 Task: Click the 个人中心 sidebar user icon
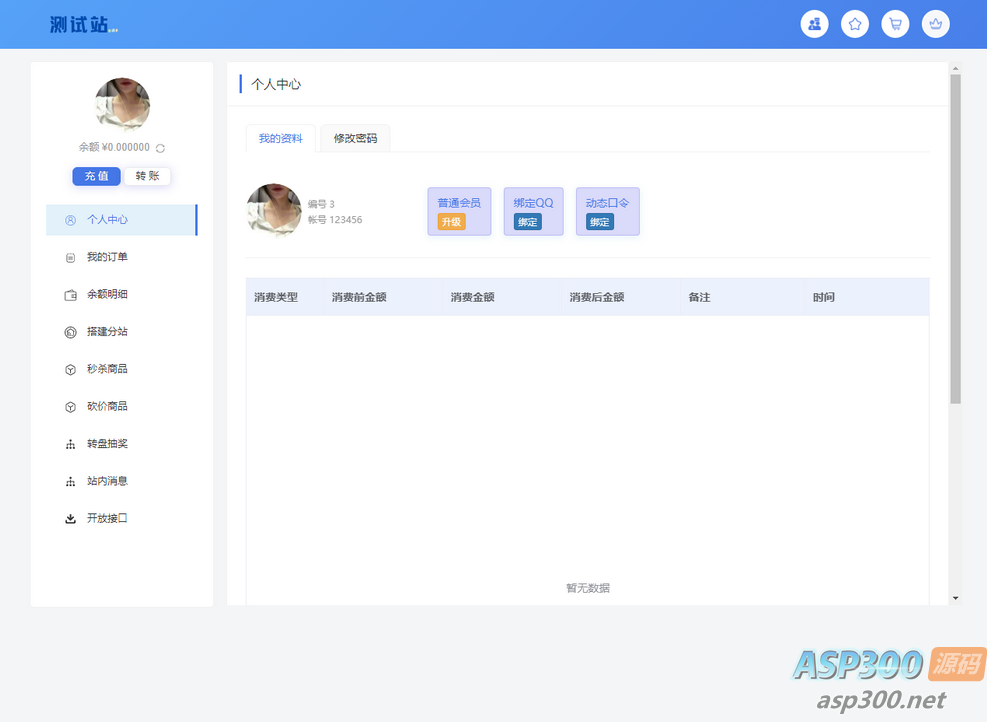point(70,220)
